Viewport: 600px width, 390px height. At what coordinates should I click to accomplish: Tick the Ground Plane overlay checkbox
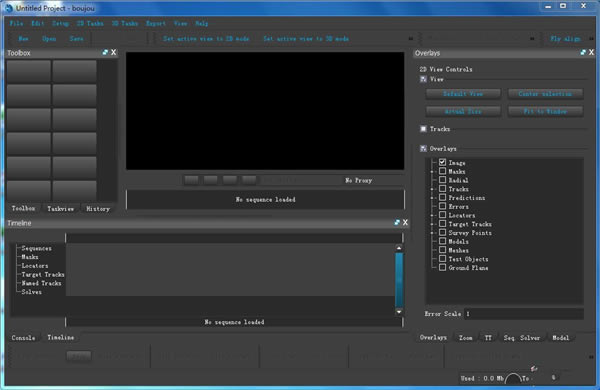(442, 268)
